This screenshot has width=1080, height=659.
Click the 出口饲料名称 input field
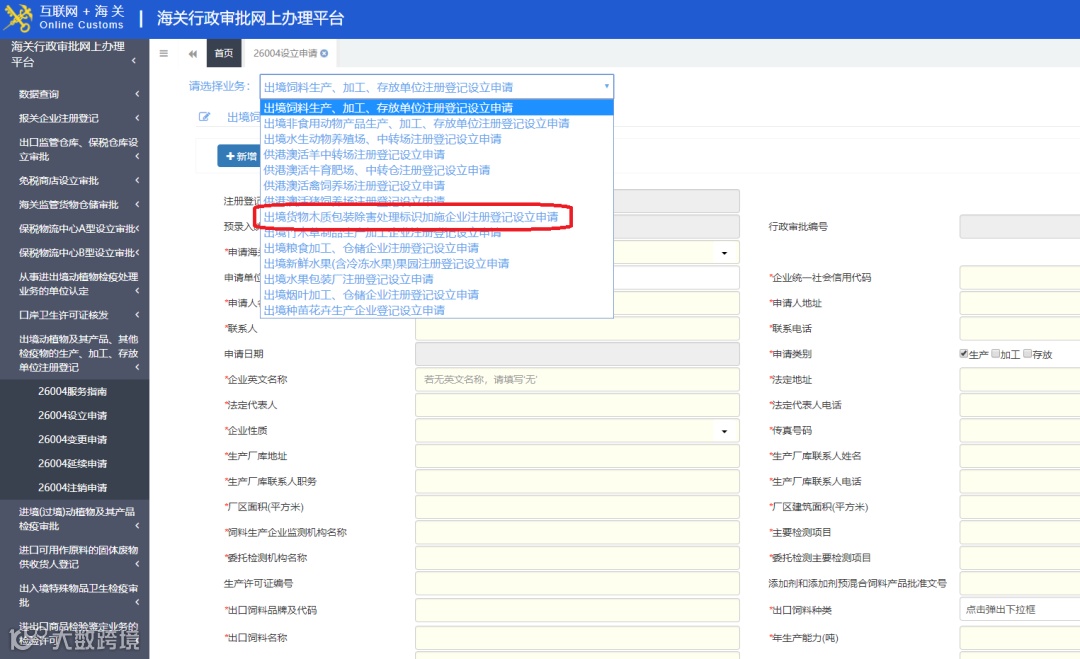[577, 638]
